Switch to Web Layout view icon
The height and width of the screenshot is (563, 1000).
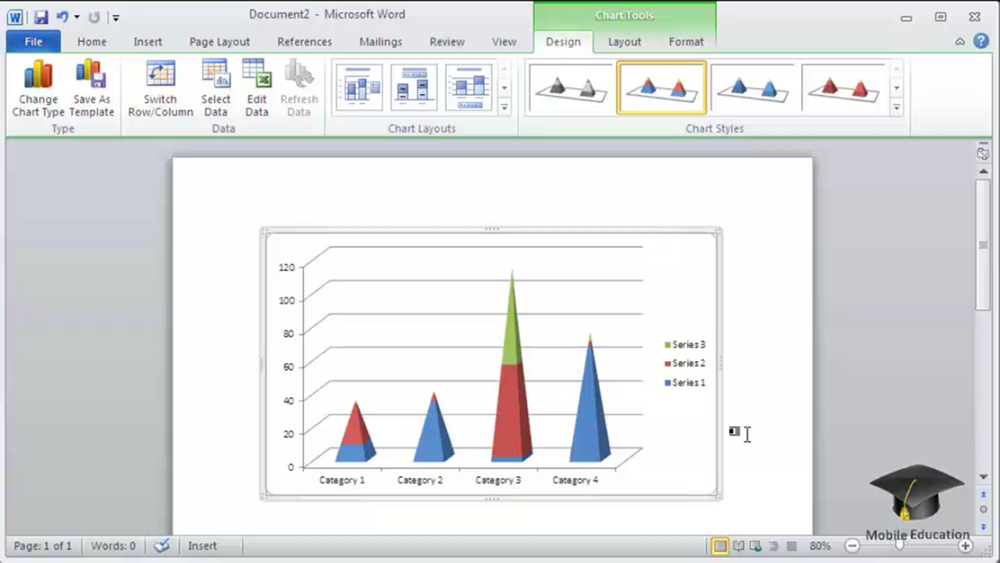[756, 546]
